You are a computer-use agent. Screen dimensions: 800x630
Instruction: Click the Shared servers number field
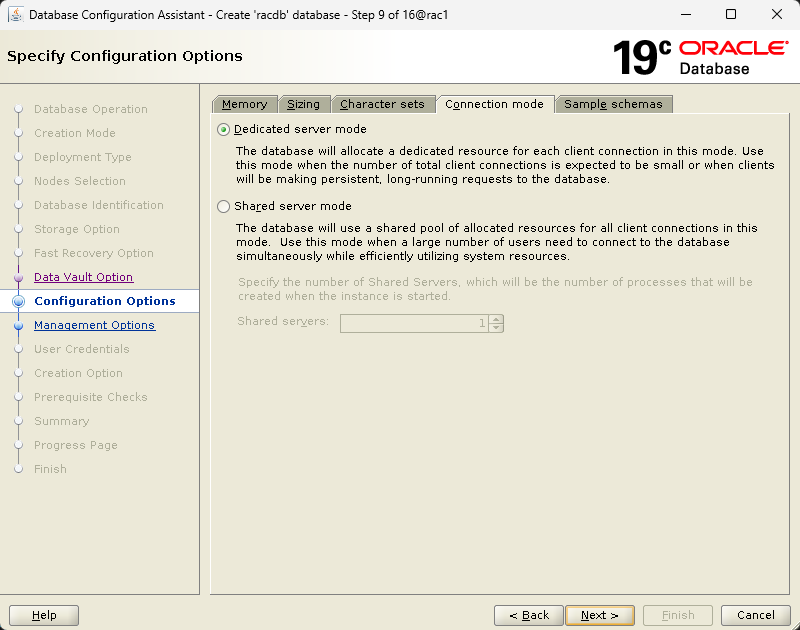pos(414,323)
